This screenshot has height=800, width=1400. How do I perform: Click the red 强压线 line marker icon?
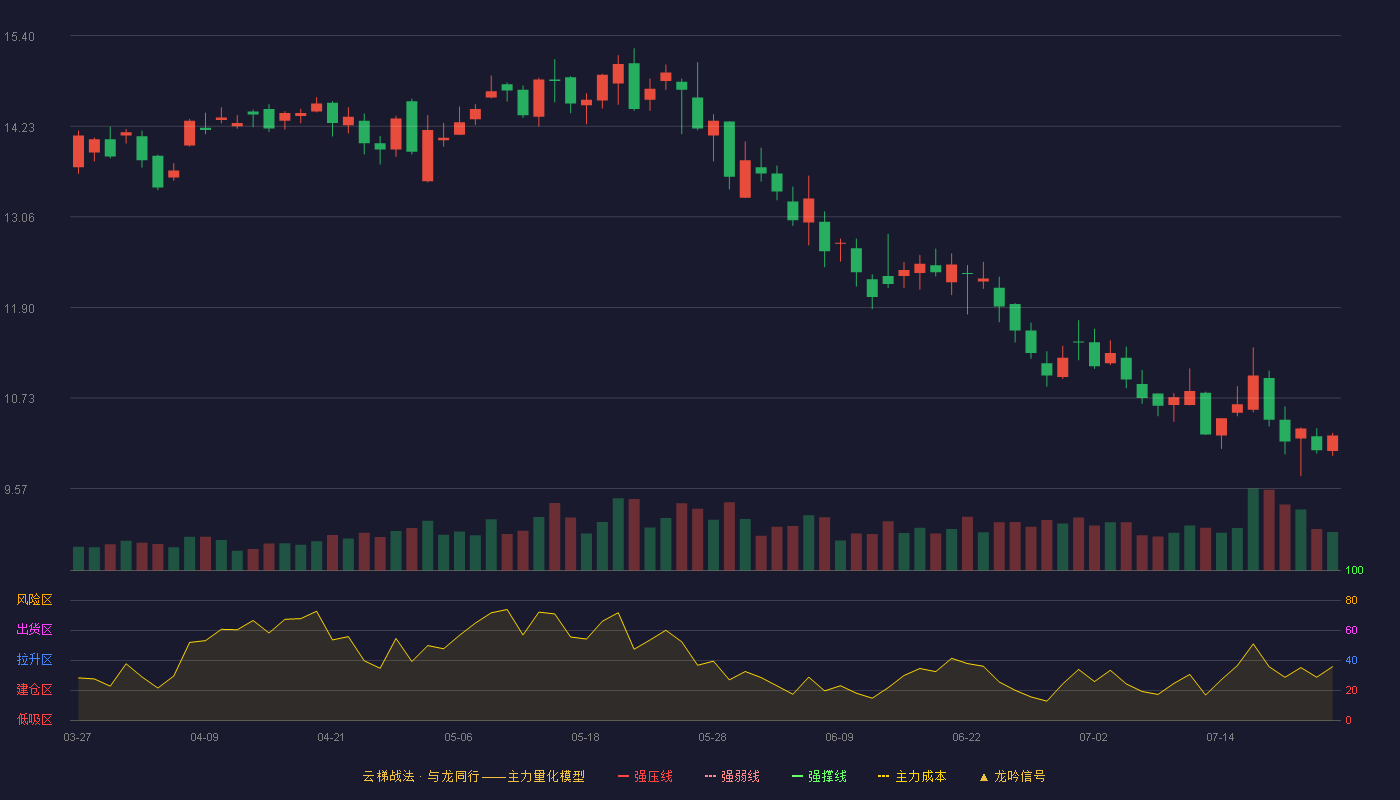623,776
